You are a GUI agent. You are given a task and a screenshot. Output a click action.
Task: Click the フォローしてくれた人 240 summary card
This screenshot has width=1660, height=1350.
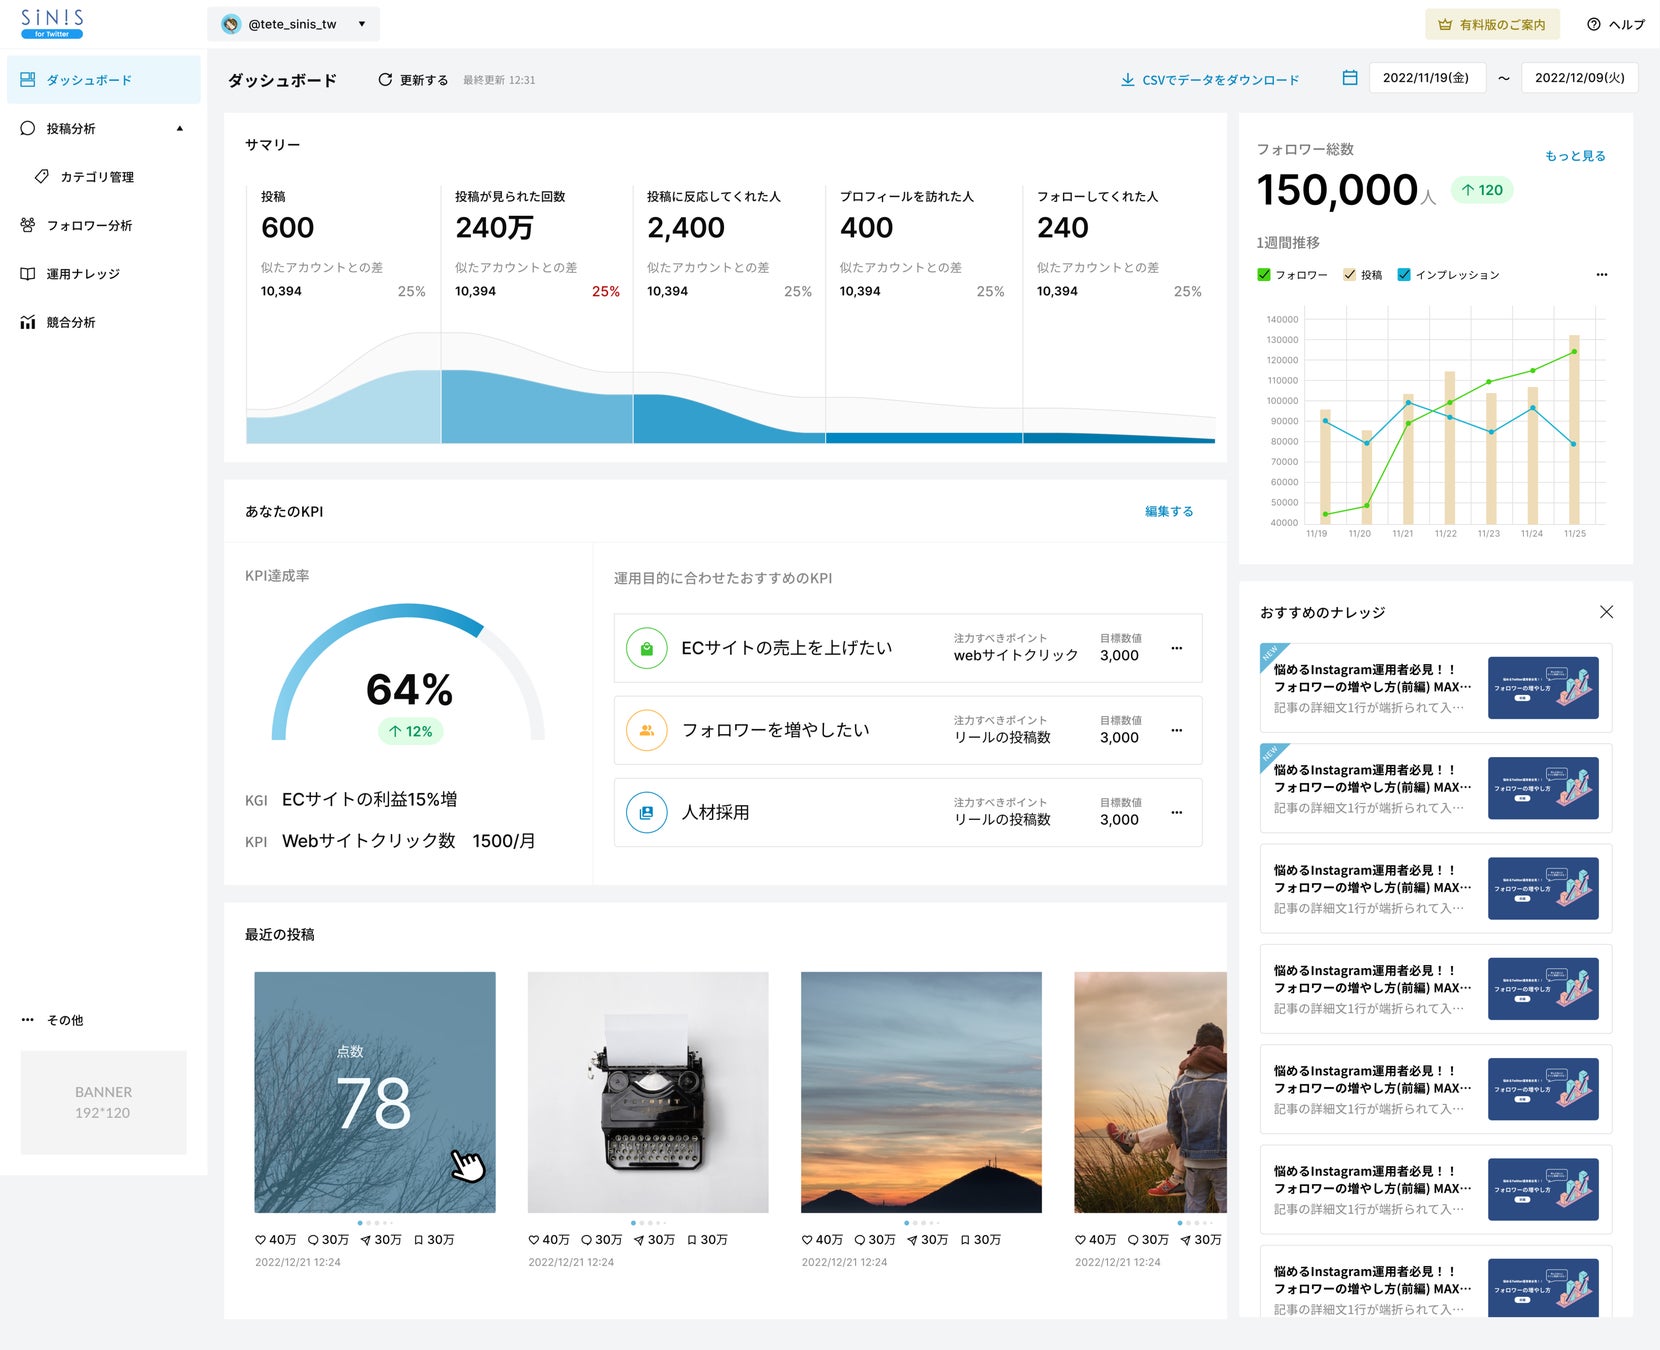[x=1120, y=314]
